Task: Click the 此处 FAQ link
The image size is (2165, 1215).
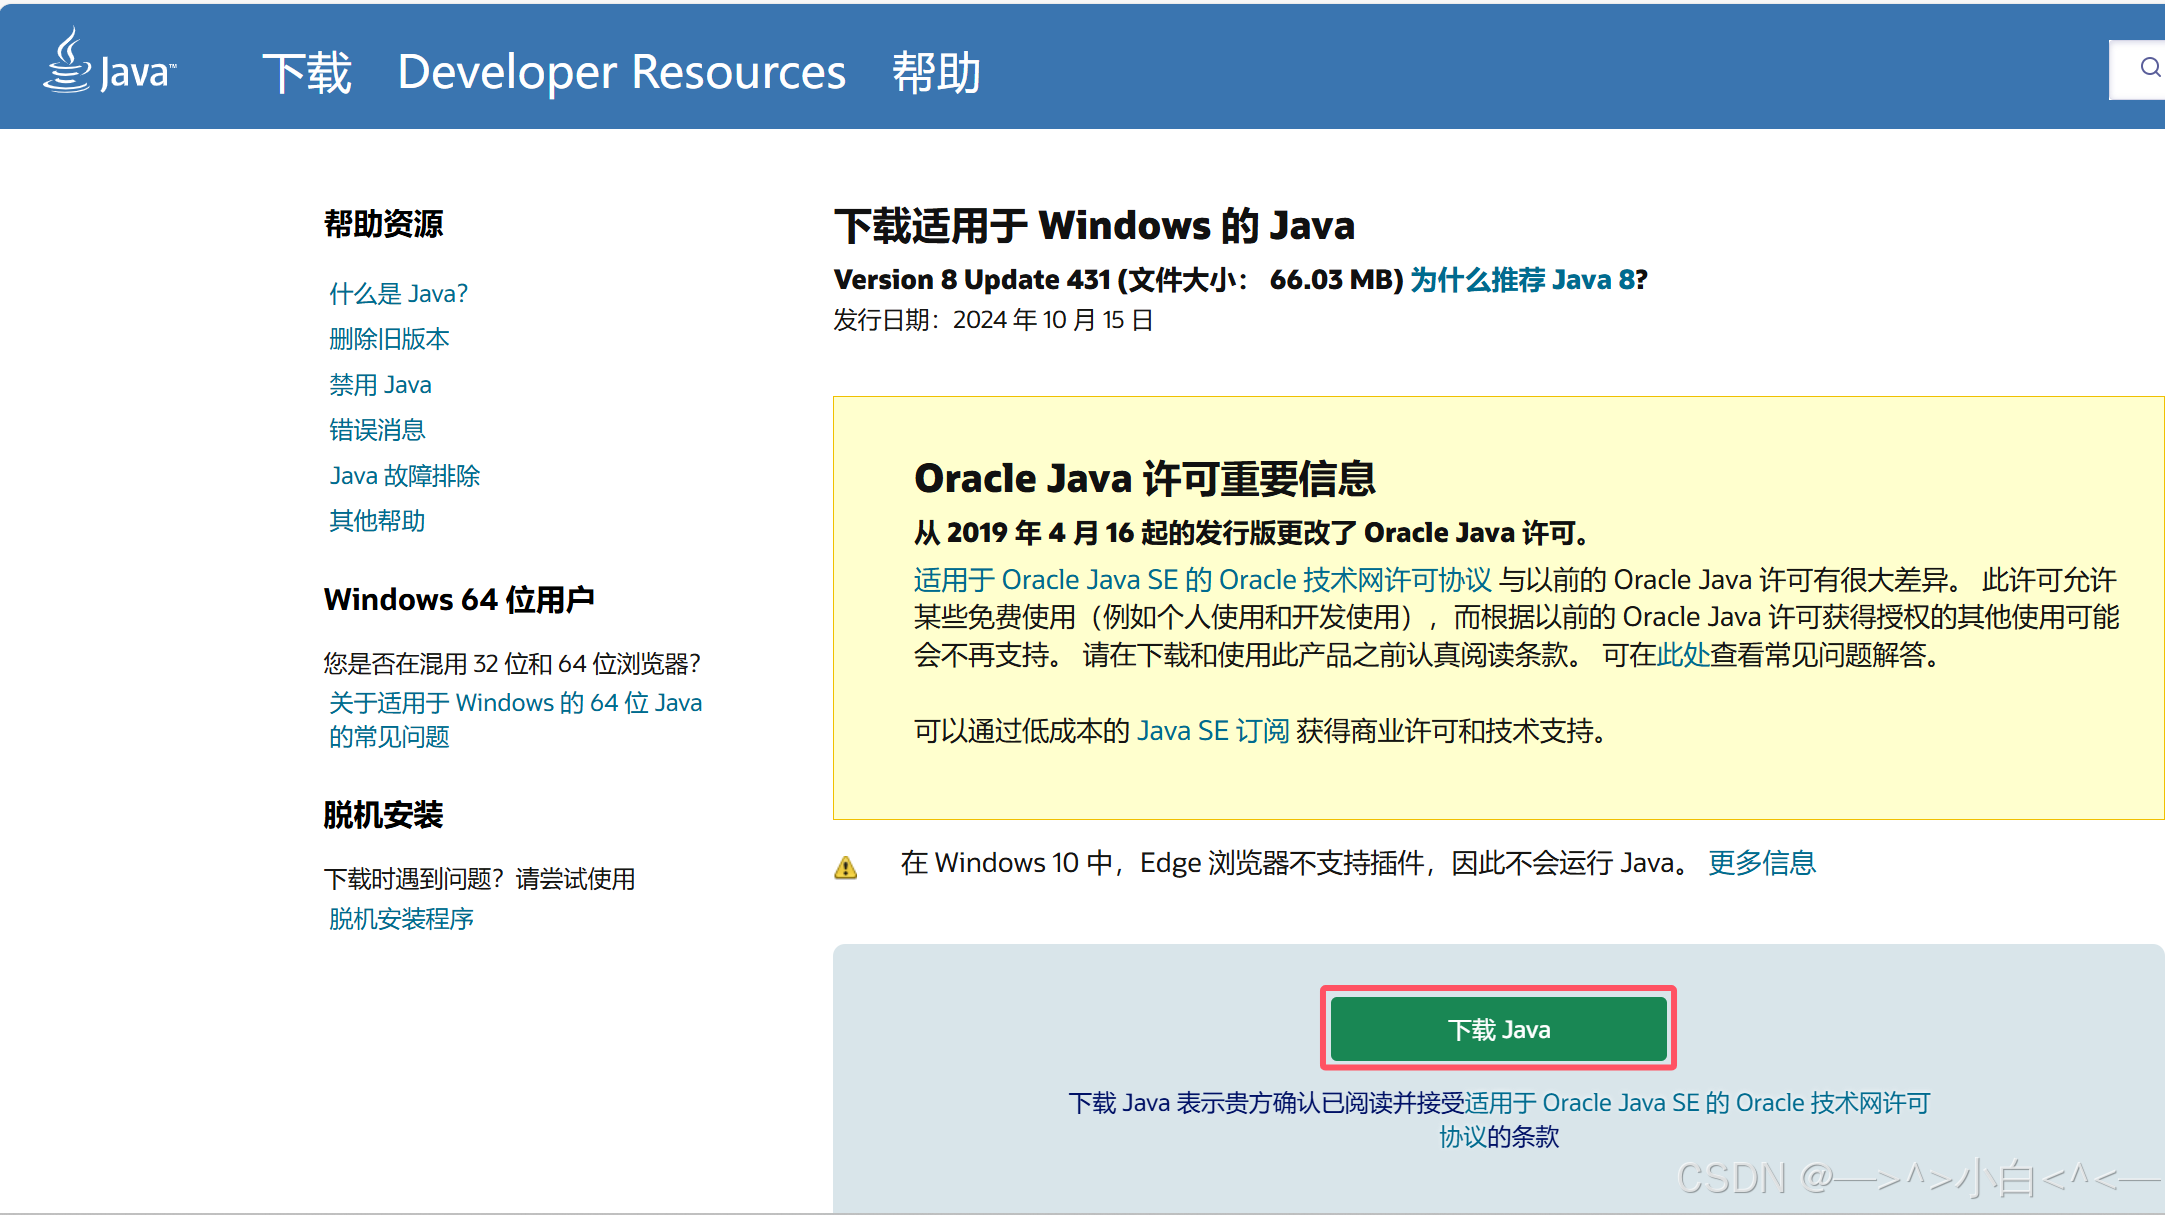Action: [1683, 655]
